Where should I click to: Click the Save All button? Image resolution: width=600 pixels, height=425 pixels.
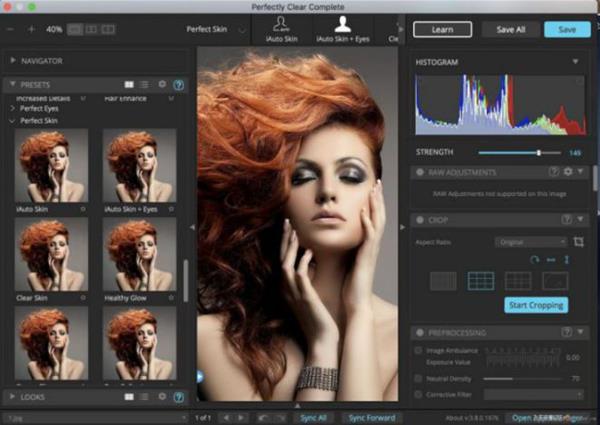(x=510, y=30)
